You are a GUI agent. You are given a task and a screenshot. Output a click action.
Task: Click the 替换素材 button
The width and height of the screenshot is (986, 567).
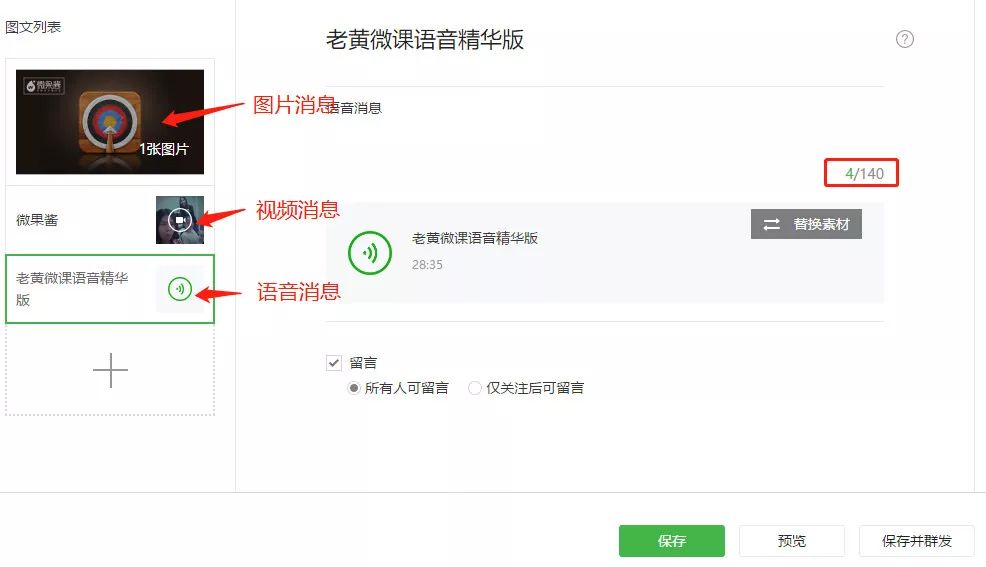806,224
